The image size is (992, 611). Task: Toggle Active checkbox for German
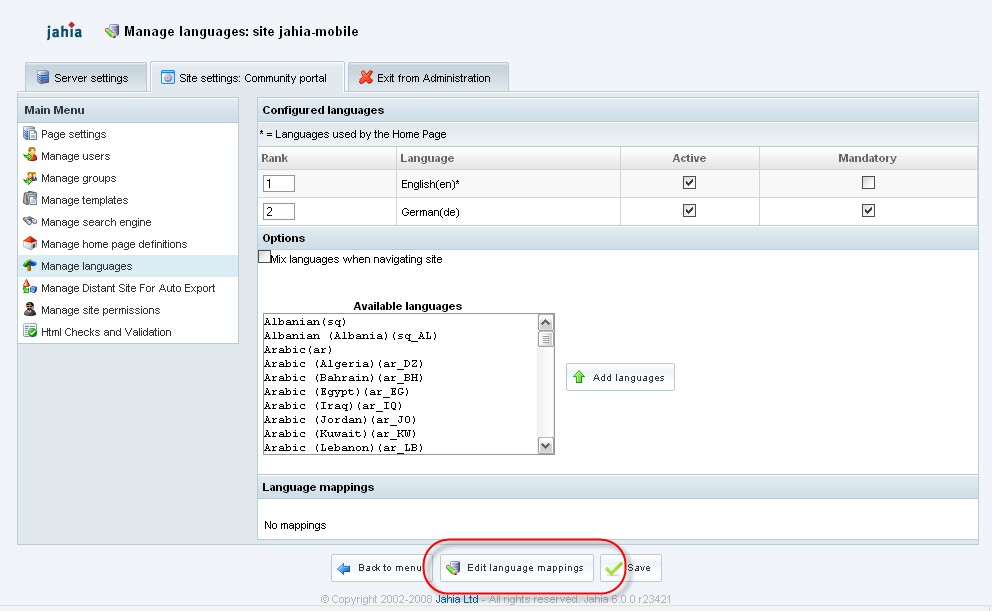point(690,211)
